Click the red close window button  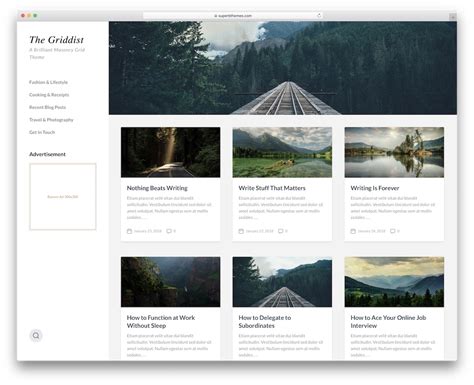(23, 15)
